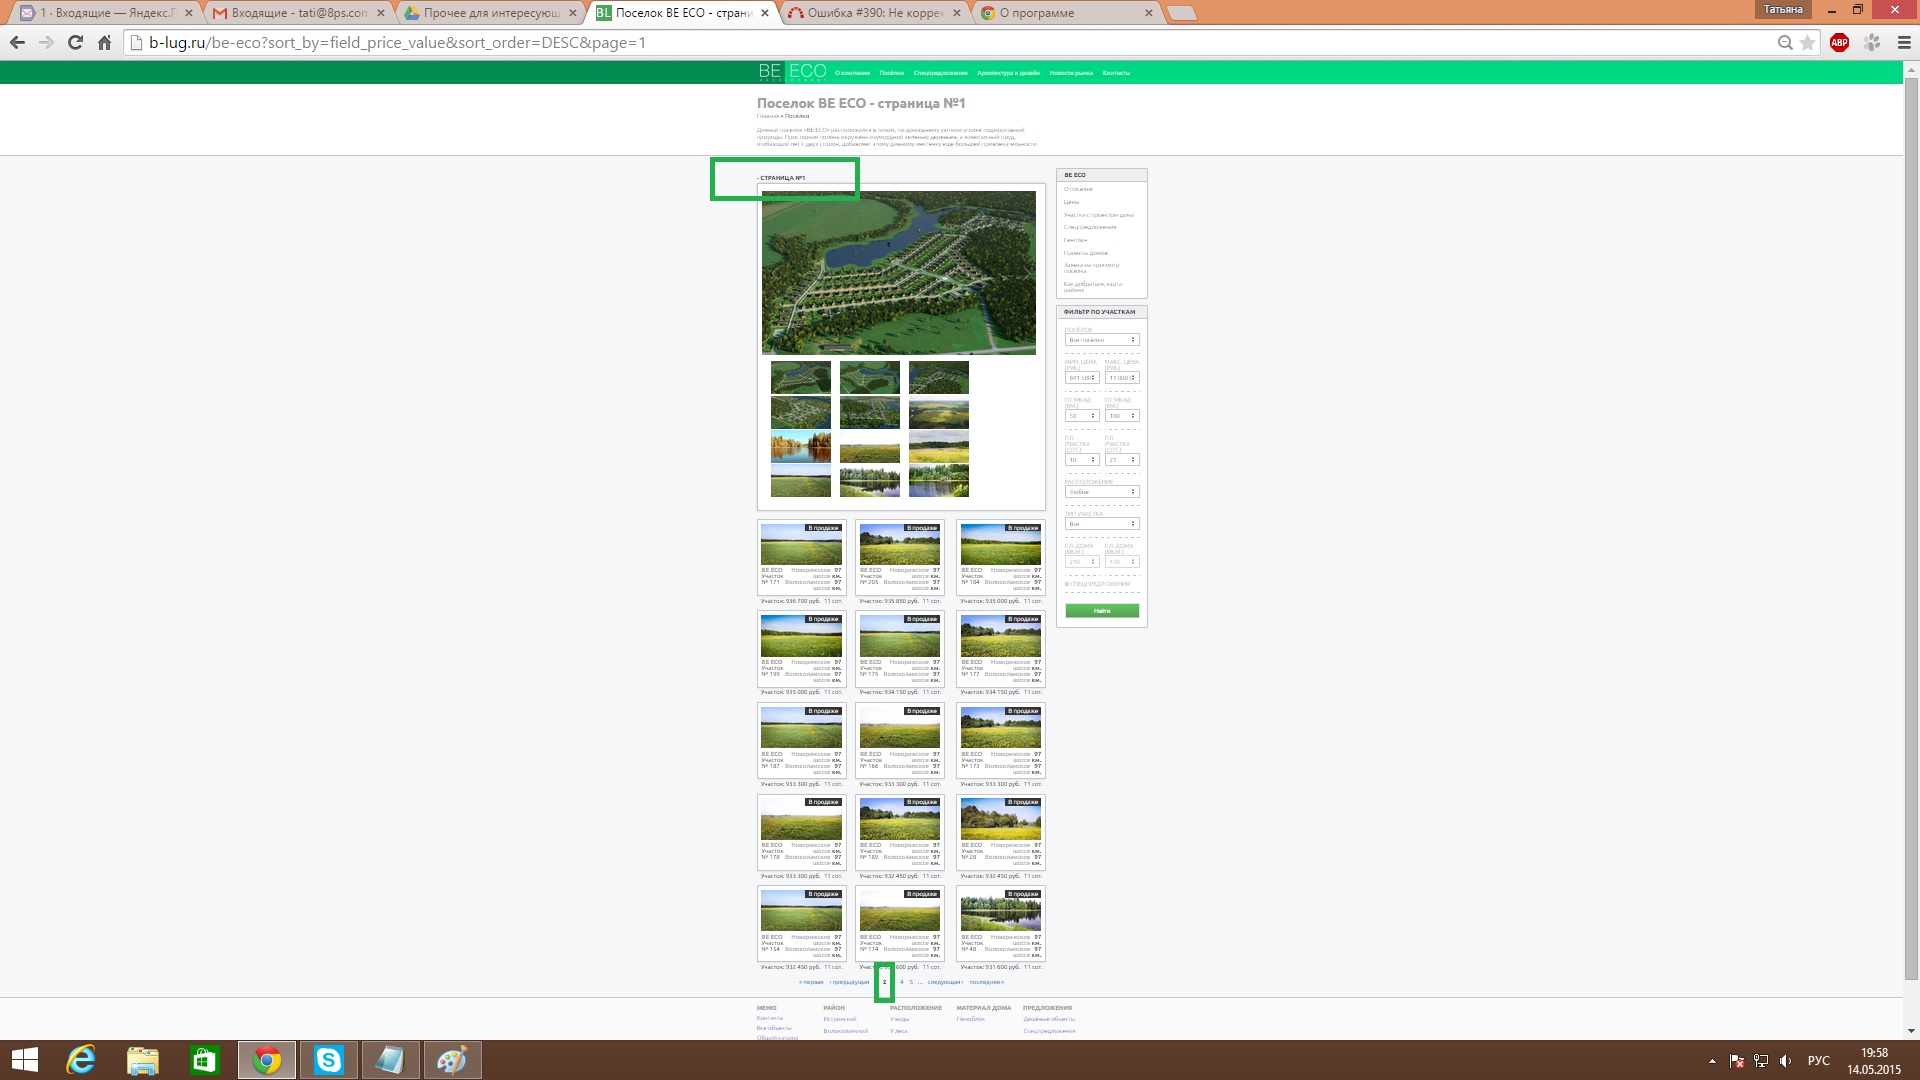This screenshot has width=1920, height=1080.
Task: Click the browser reload page icon
Action: click(x=75, y=43)
